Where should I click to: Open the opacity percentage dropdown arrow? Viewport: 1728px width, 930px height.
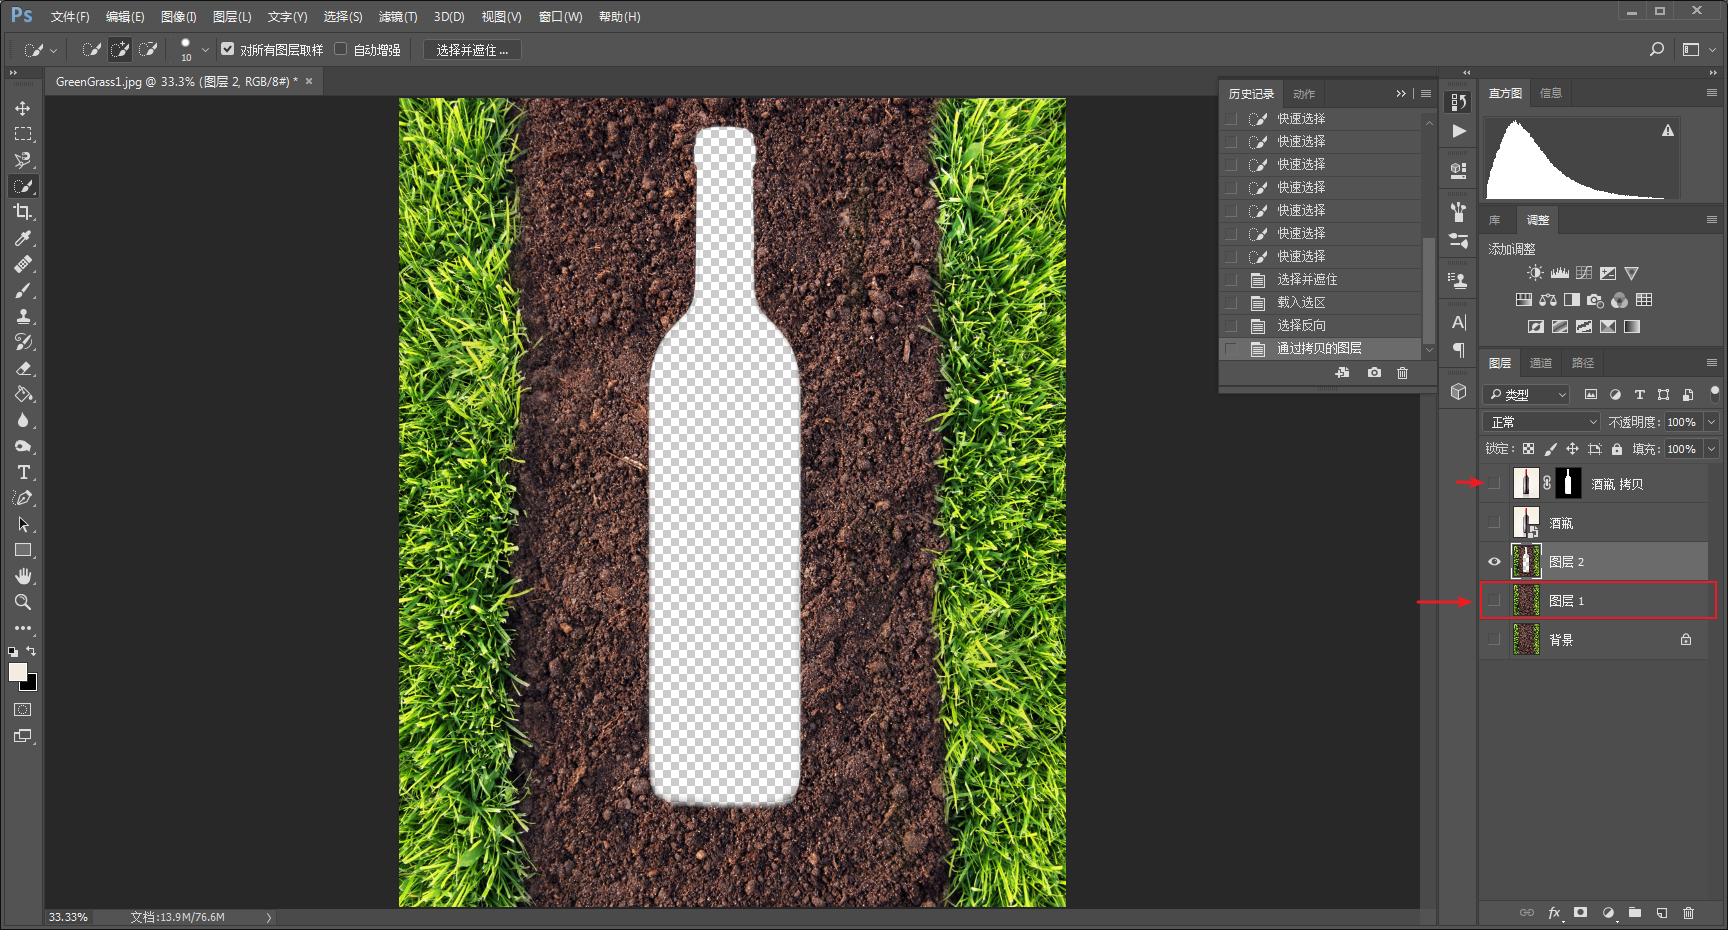coord(1711,422)
